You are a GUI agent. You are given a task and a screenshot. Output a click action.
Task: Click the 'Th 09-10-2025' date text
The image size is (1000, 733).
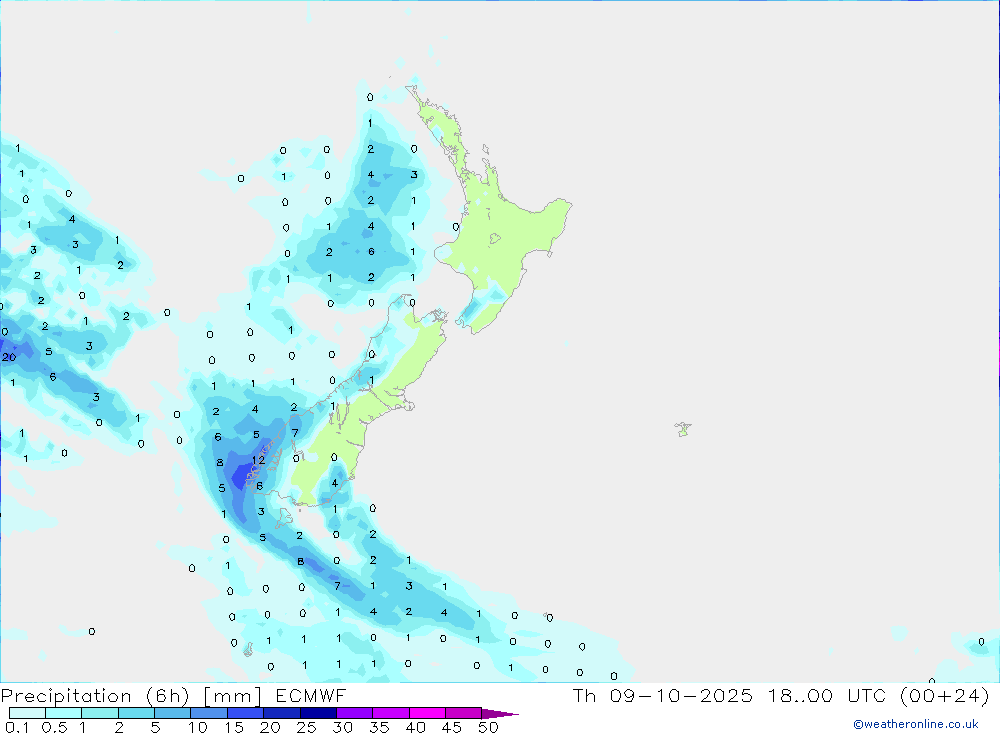coord(662,695)
